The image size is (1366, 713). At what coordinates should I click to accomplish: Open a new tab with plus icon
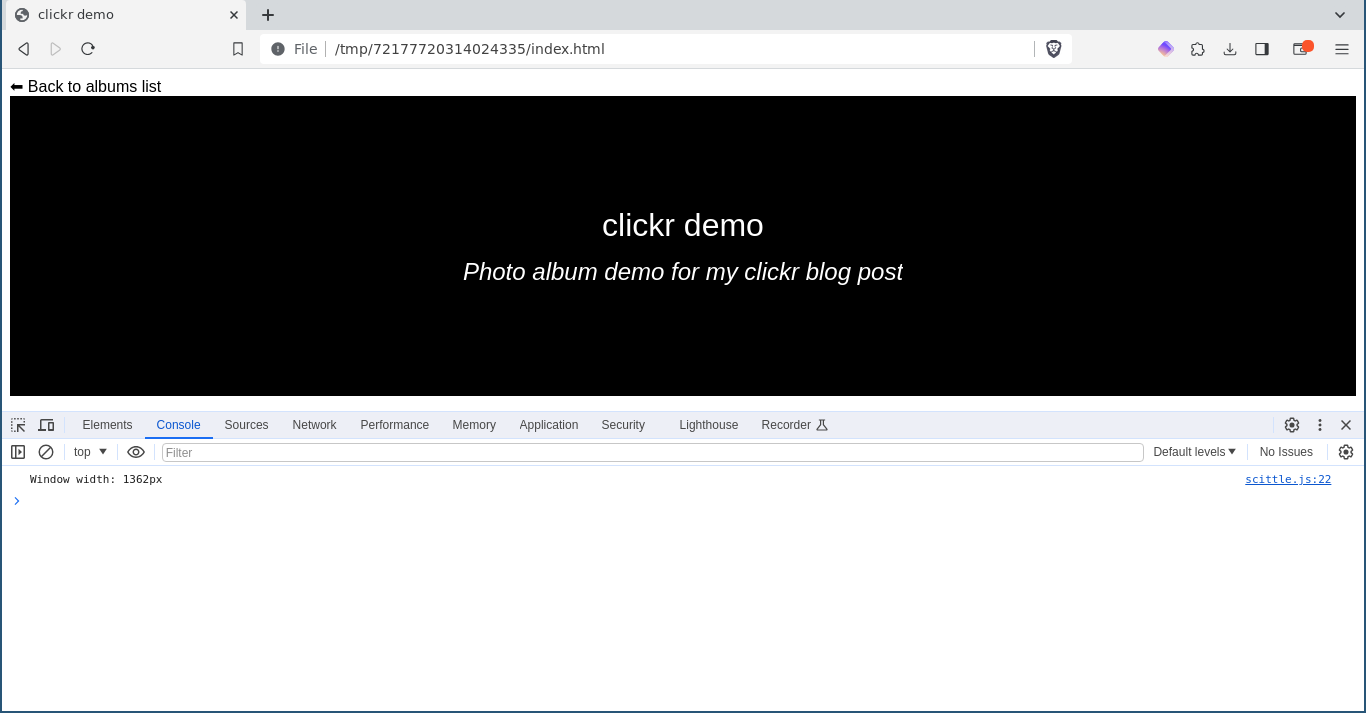coord(267,15)
